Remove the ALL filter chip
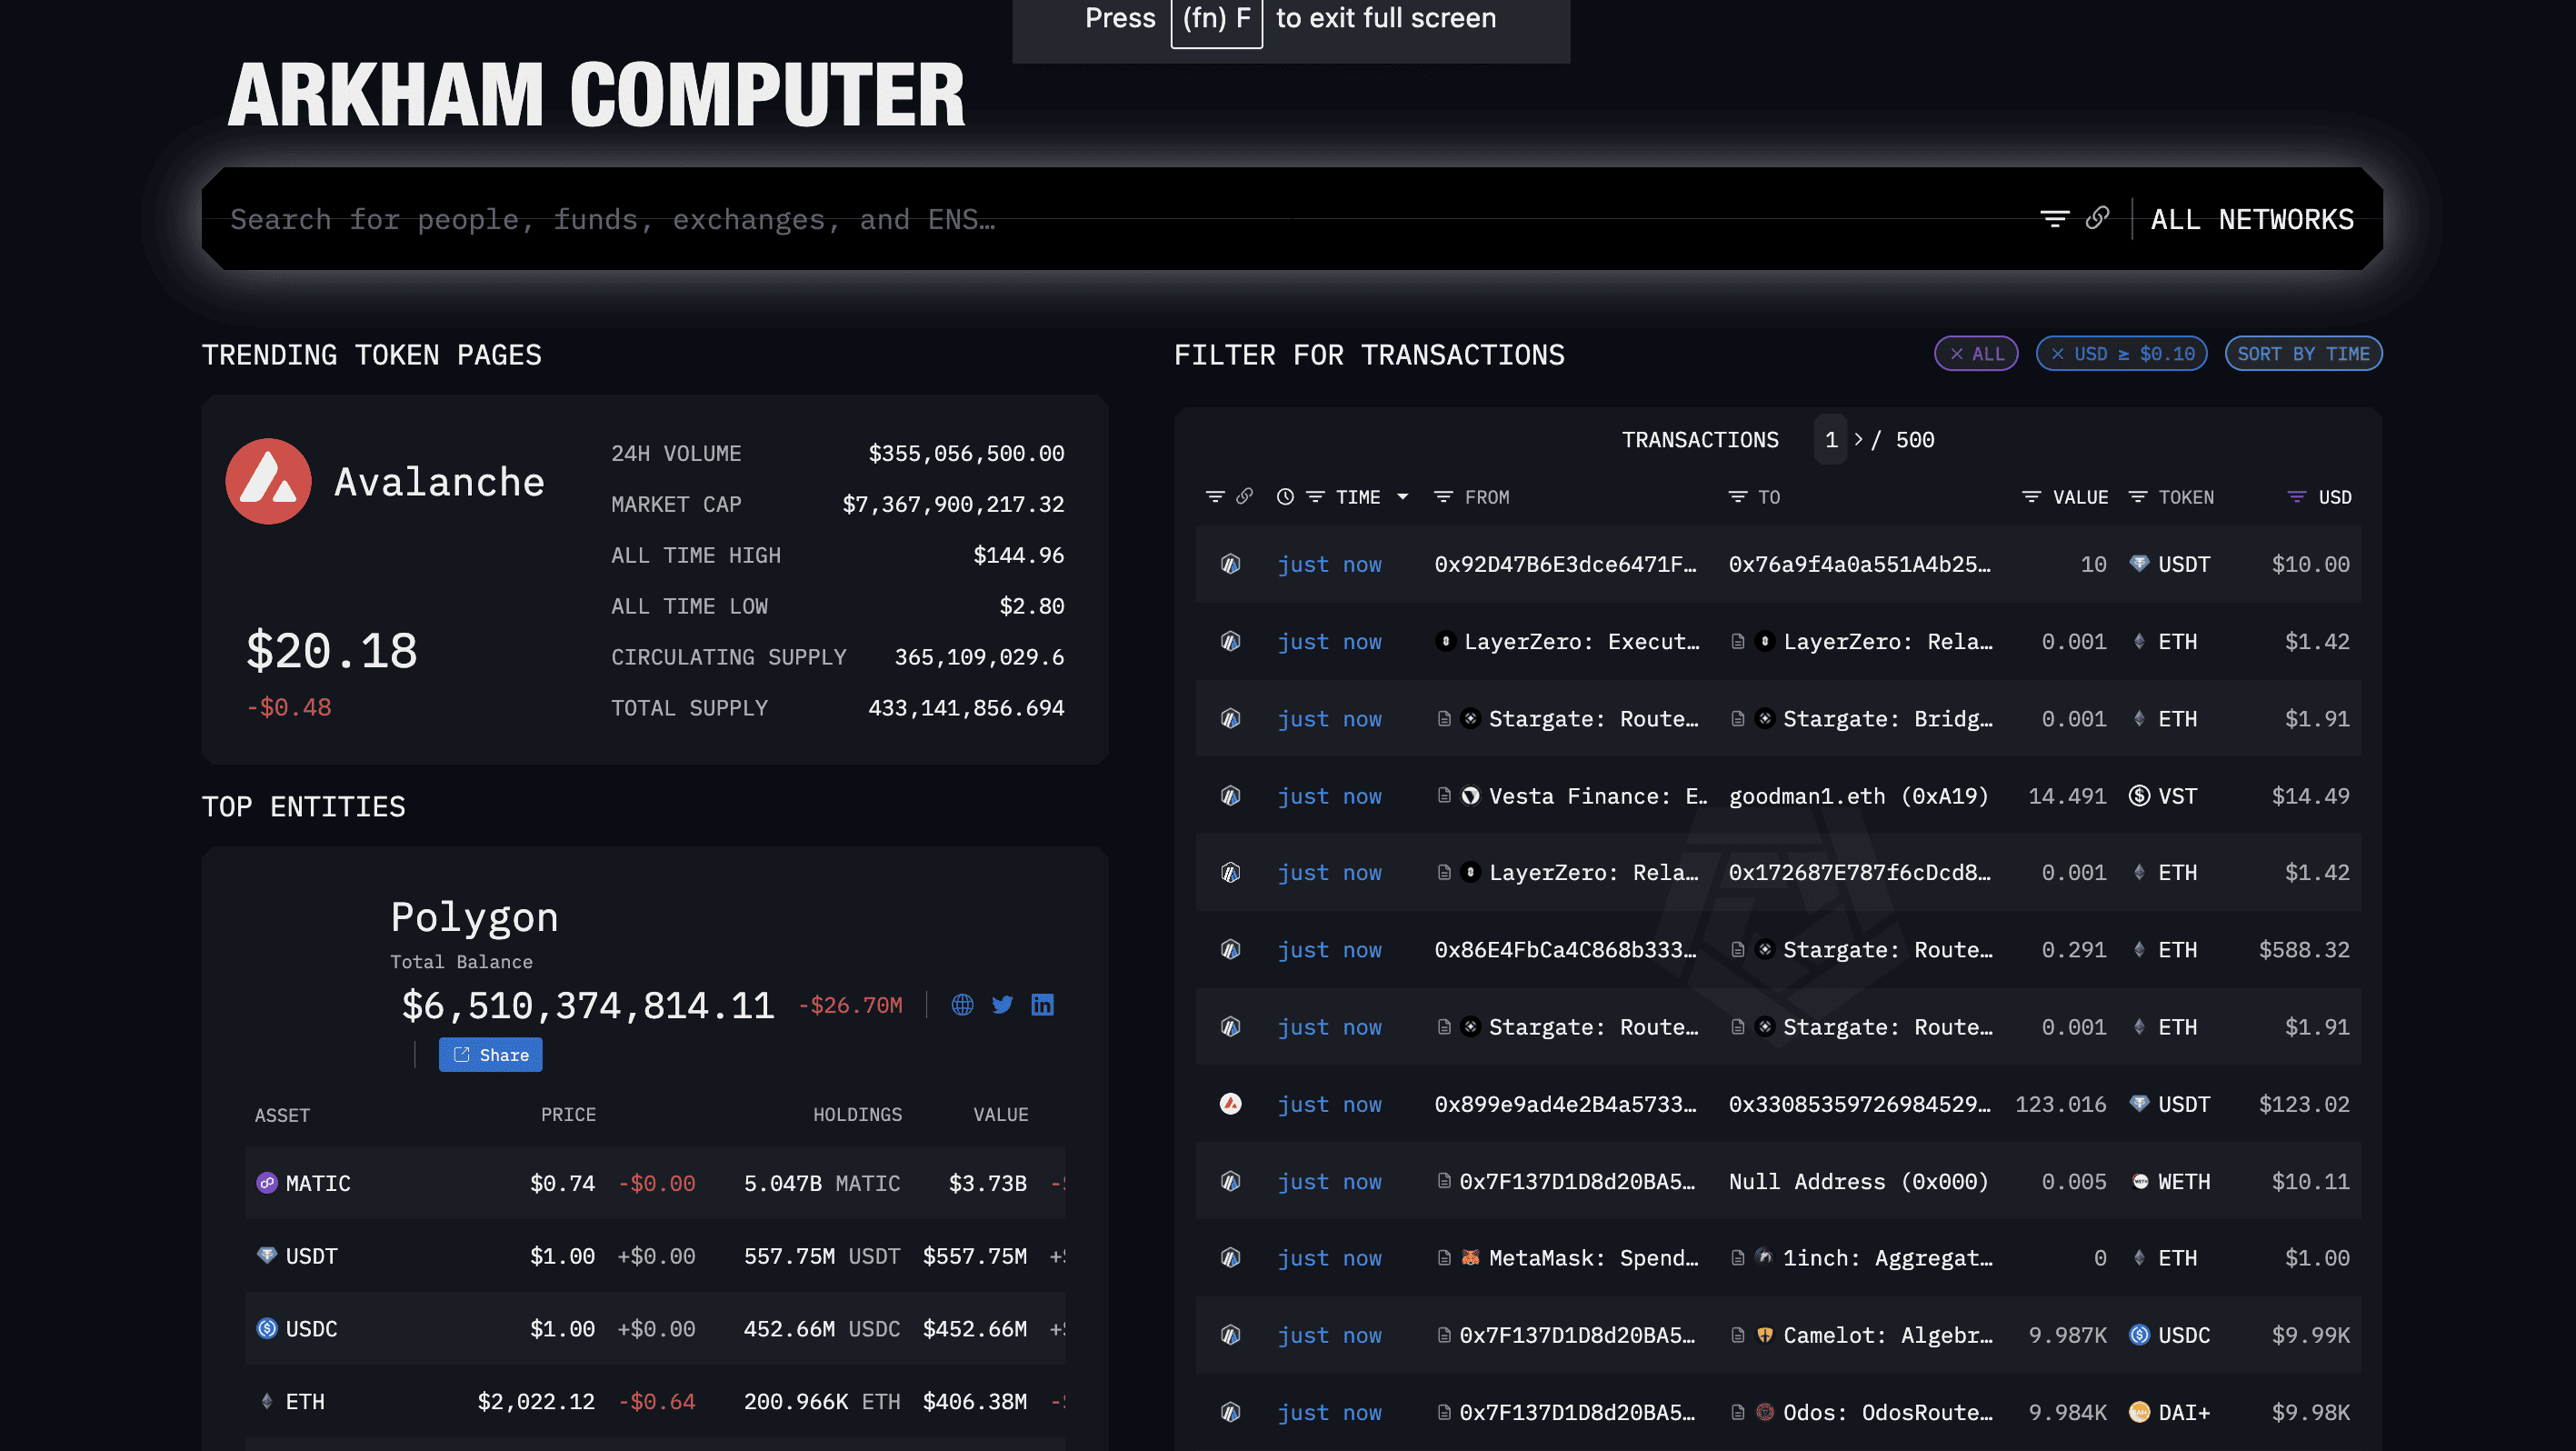 [1957, 354]
